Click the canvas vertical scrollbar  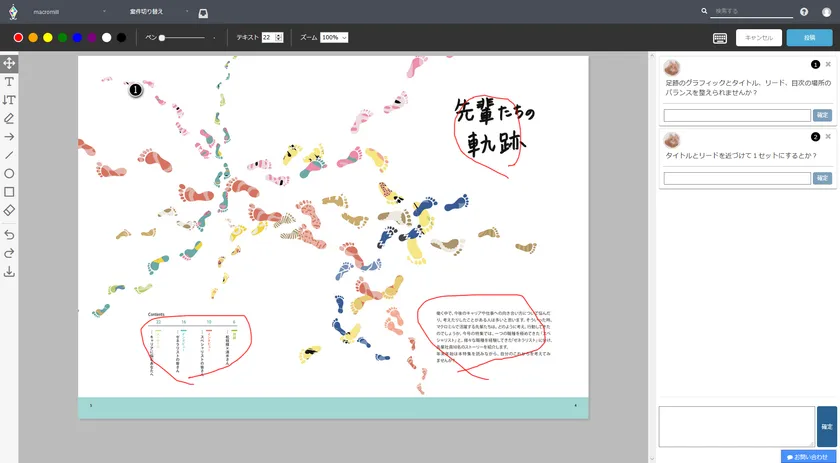click(x=651, y=257)
